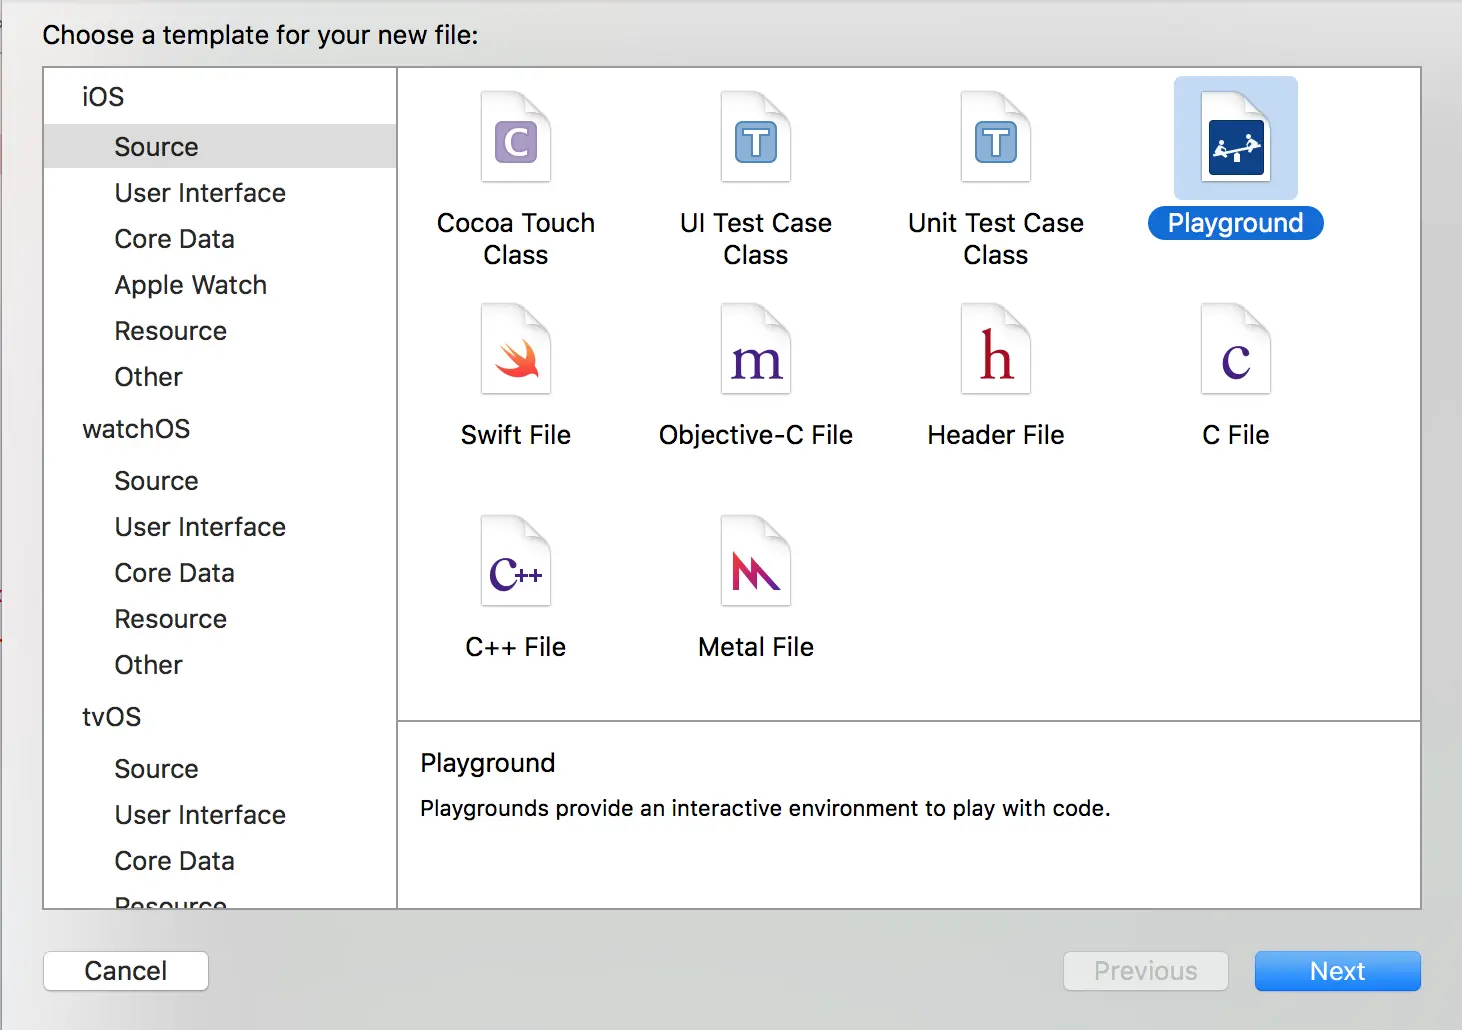Choose the Metal File template icon
The height and width of the screenshot is (1030, 1462).
756,561
